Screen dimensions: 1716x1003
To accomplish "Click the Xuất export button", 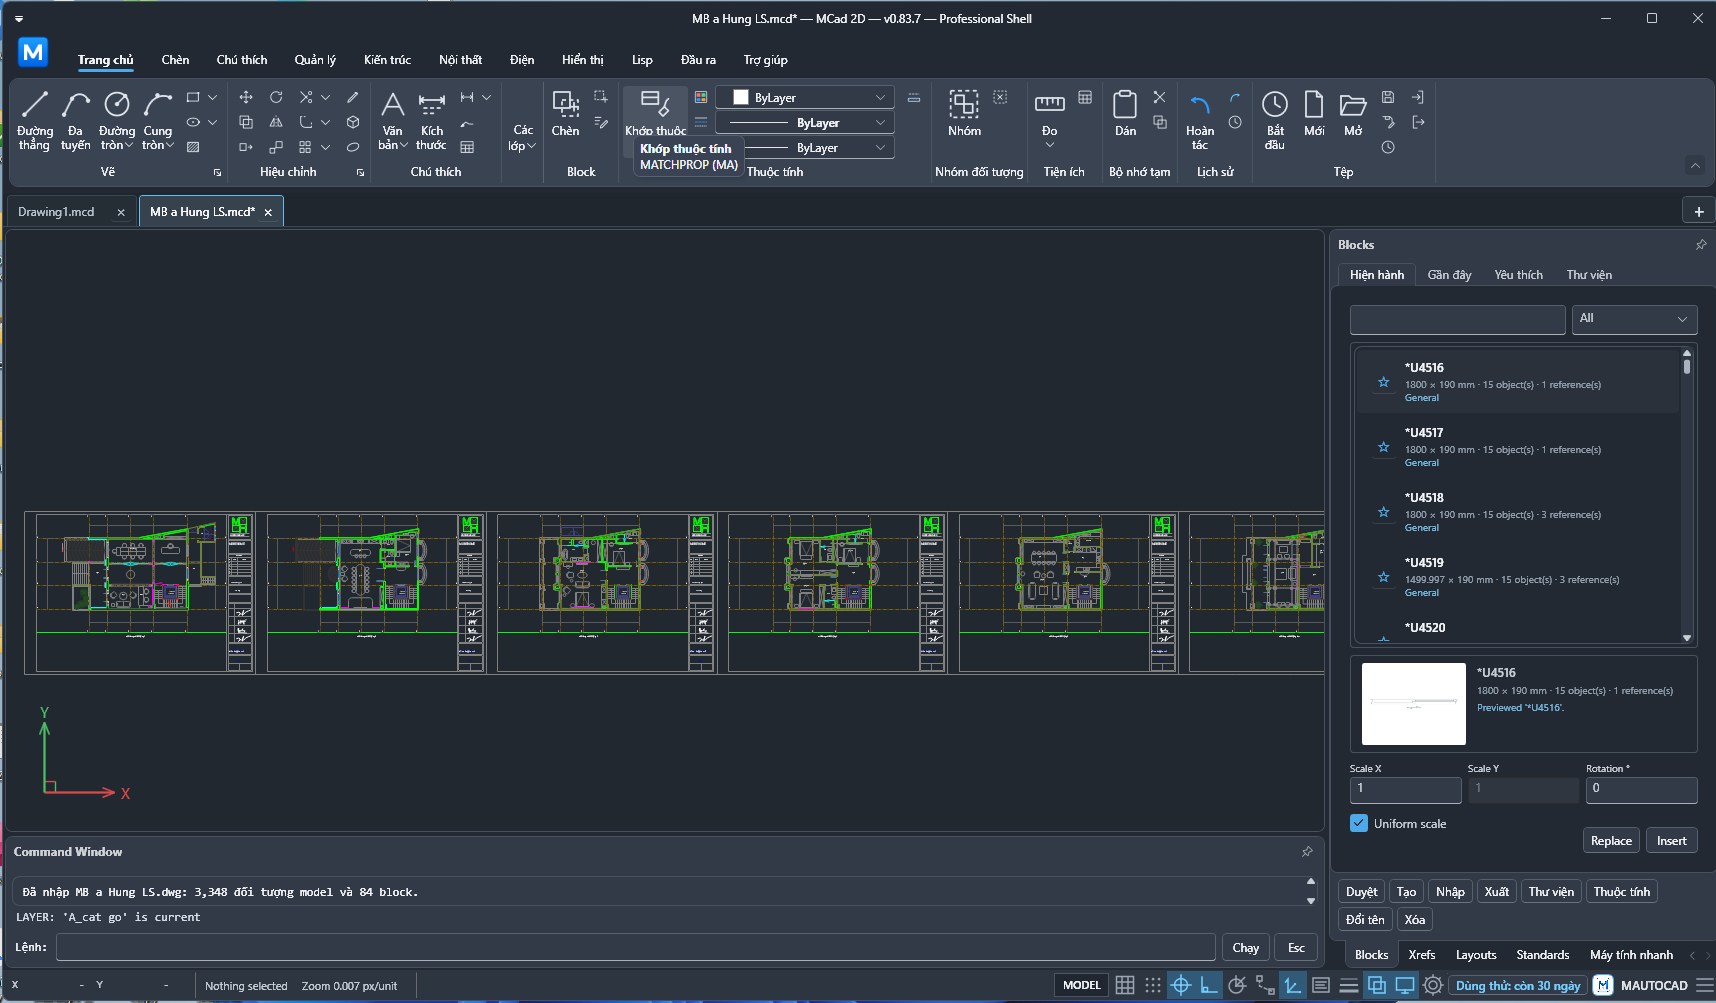I will (x=1497, y=892).
